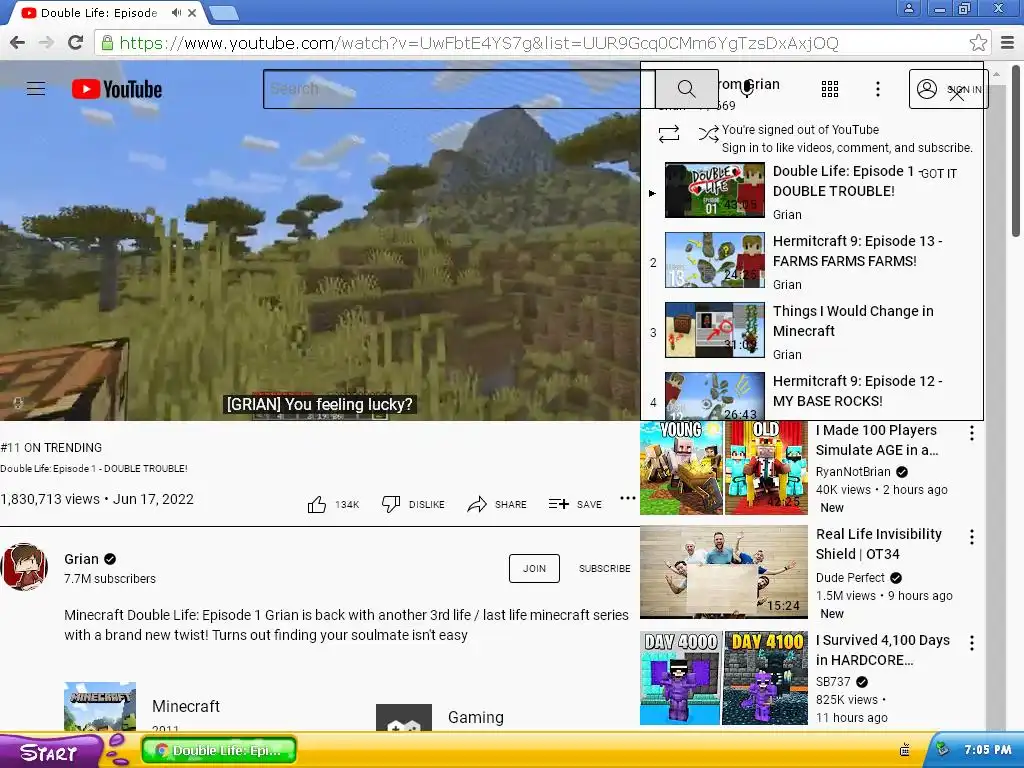The image size is (1024, 768).
Task: Click the Chrome user profile icon in titlebar
Action: 908,8
